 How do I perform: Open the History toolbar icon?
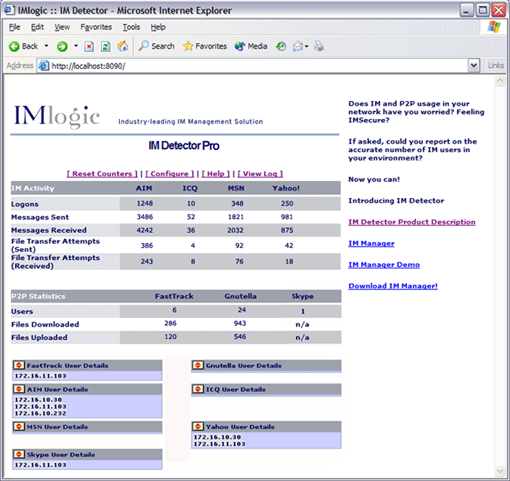pos(281,46)
